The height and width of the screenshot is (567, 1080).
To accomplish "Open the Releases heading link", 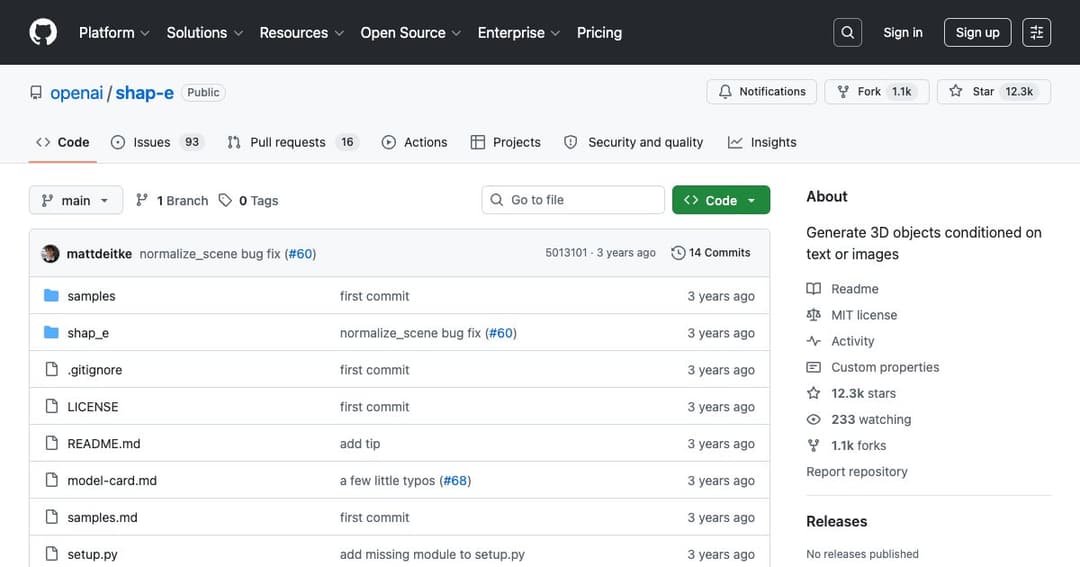I will point(836,522).
